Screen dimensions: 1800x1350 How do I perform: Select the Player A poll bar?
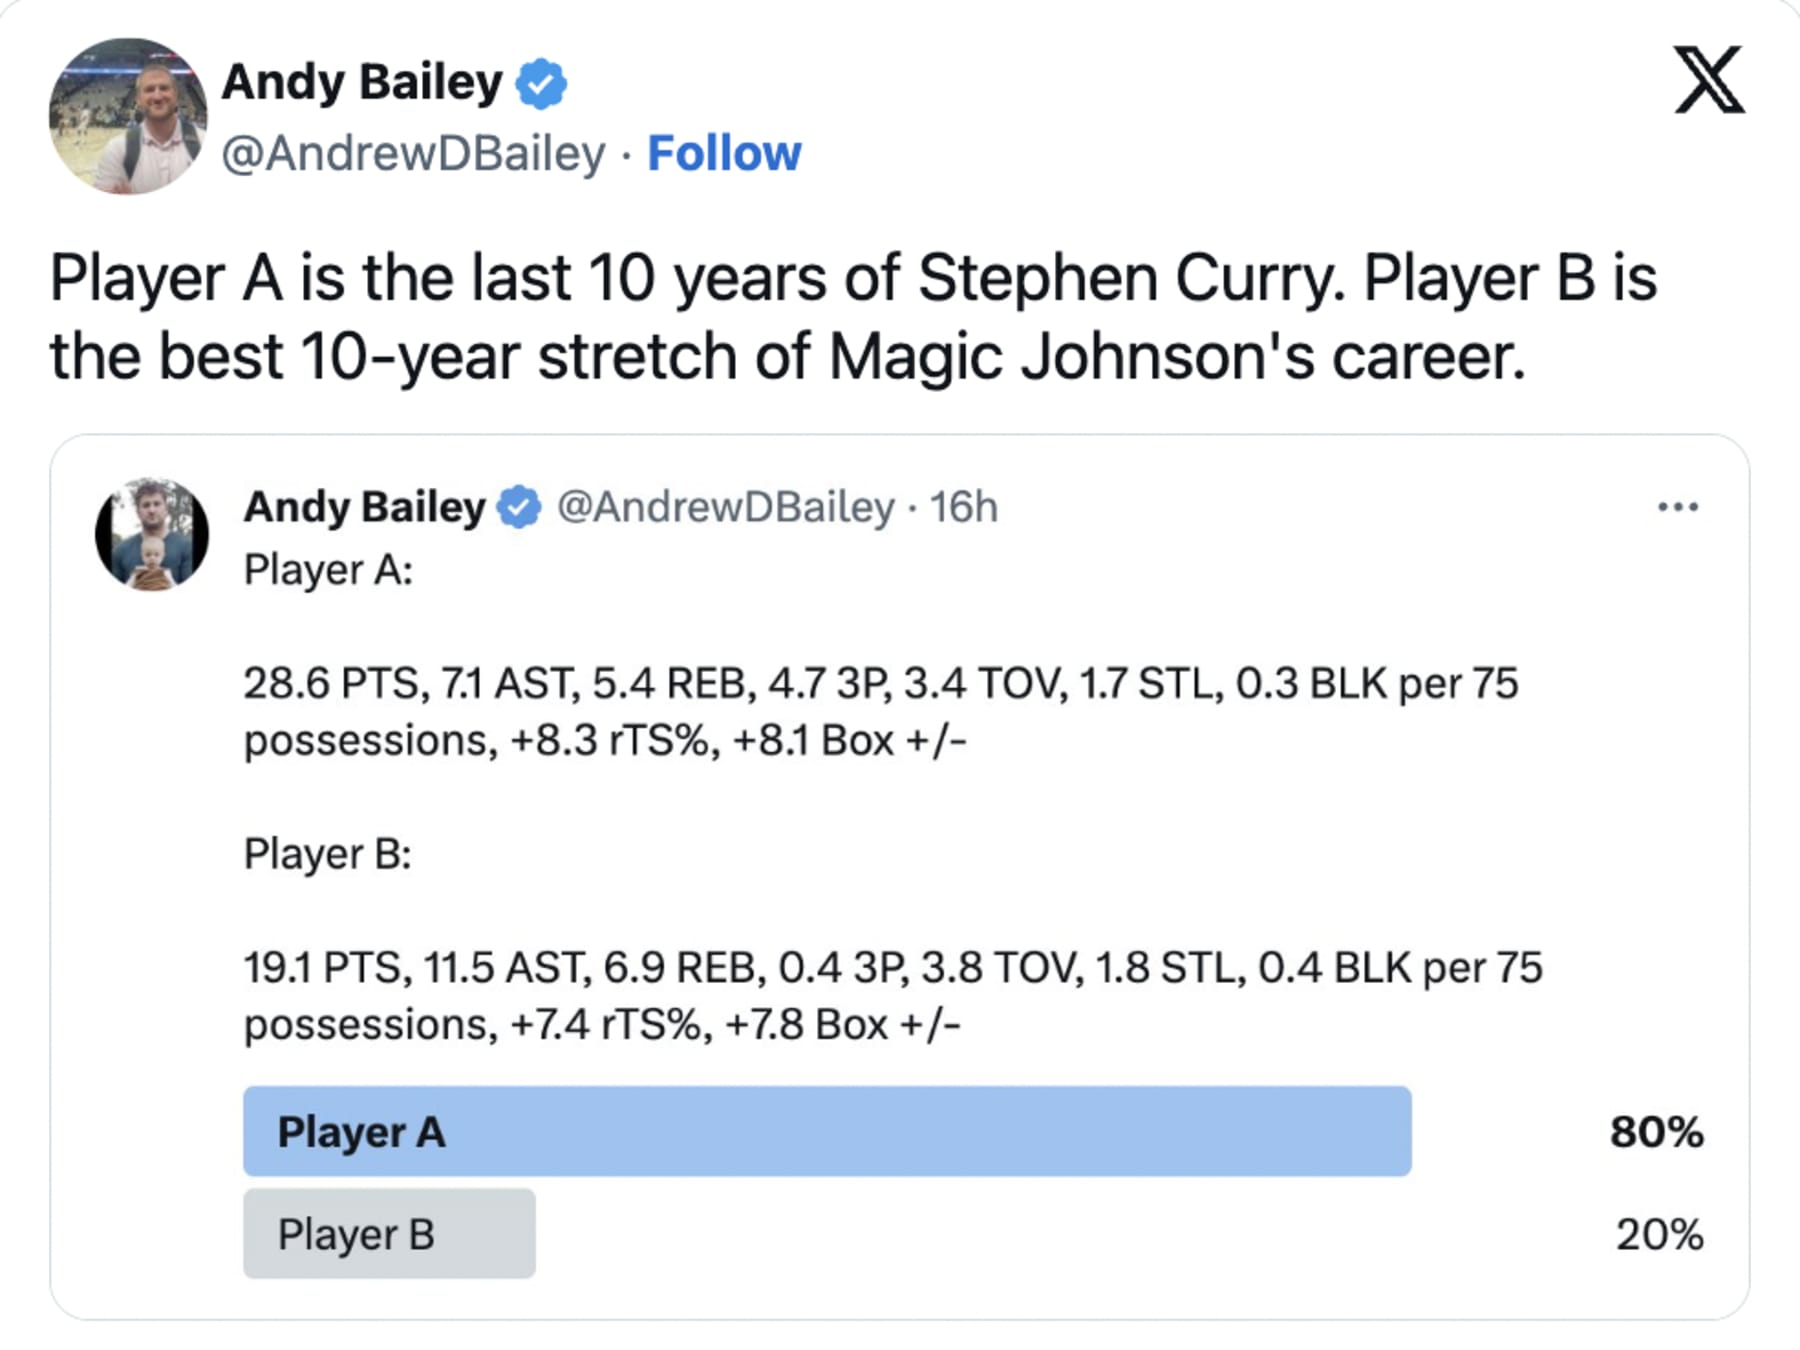click(827, 1131)
